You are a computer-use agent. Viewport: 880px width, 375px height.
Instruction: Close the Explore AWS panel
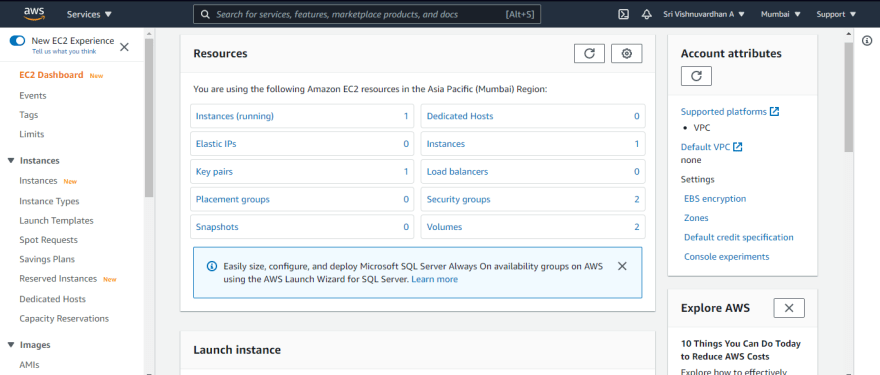pyautogui.click(x=789, y=308)
